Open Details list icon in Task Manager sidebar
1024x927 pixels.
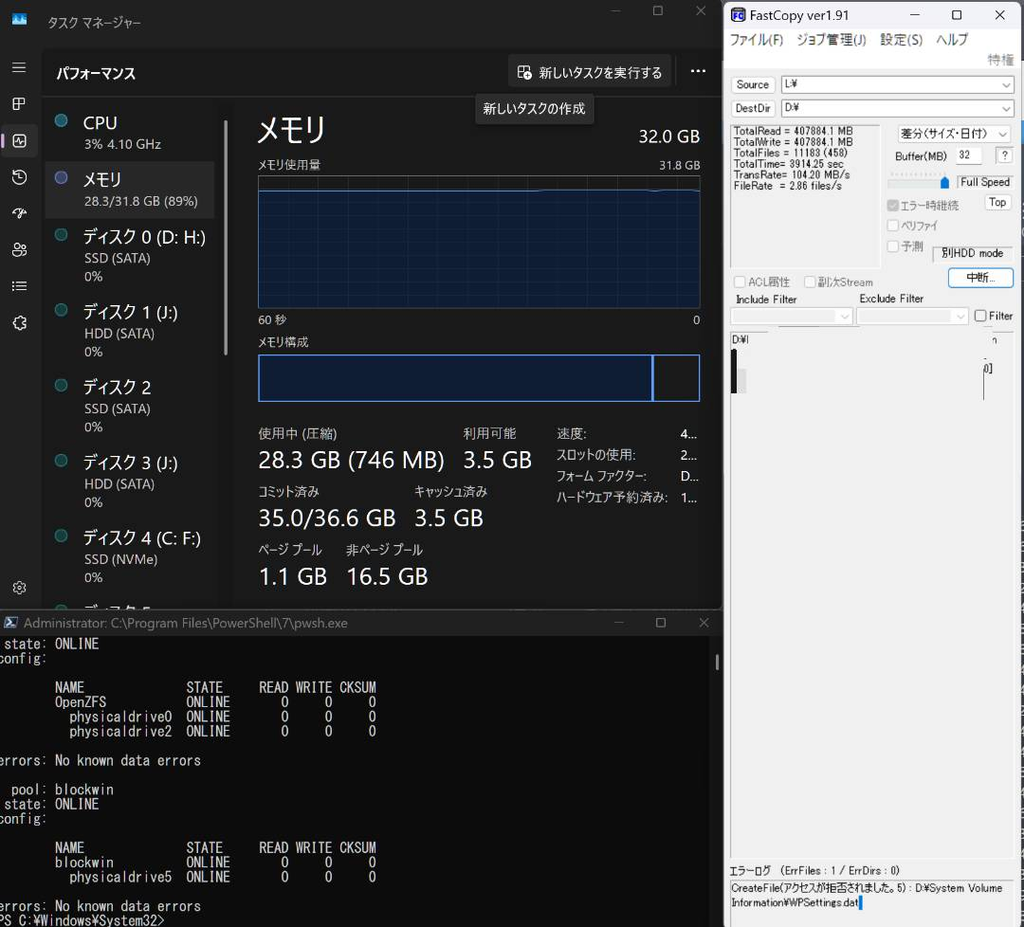(x=20, y=286)
